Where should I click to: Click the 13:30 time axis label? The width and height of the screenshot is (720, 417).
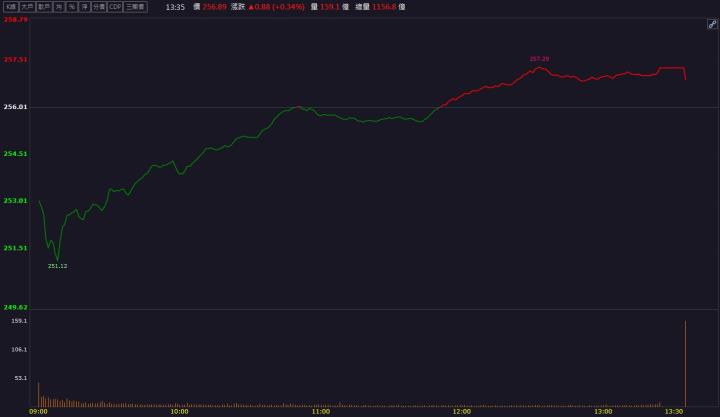(x=674, y=411)
